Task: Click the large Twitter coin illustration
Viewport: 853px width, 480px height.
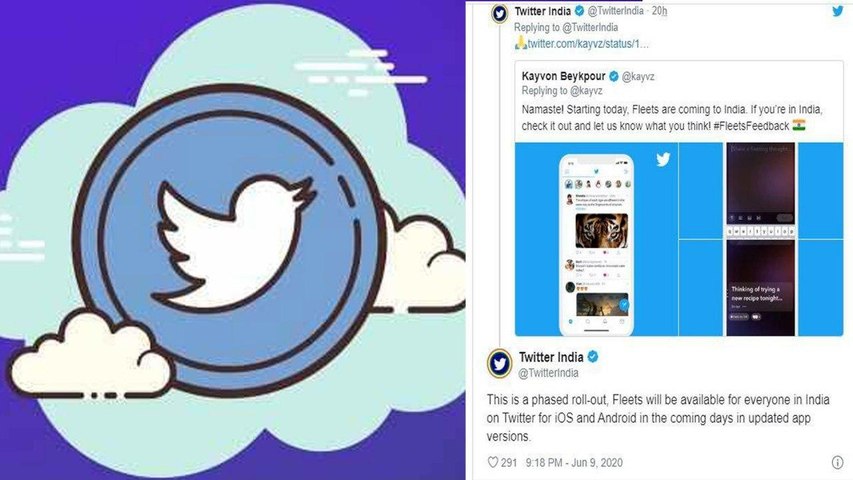Action: (x=228, y=239)
